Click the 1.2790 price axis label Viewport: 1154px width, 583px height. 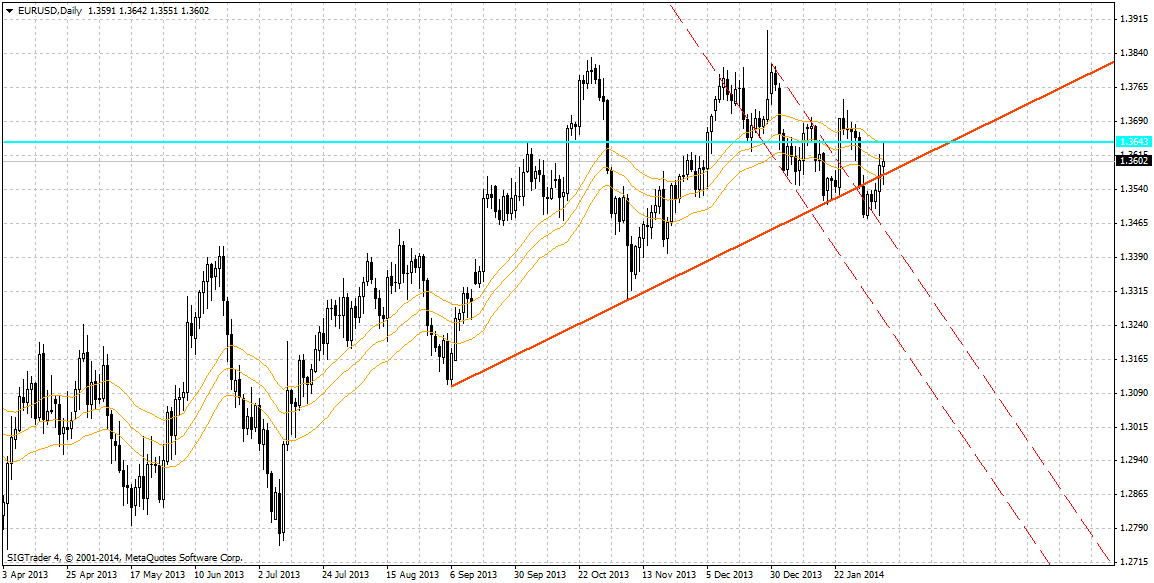[1136, 528]
